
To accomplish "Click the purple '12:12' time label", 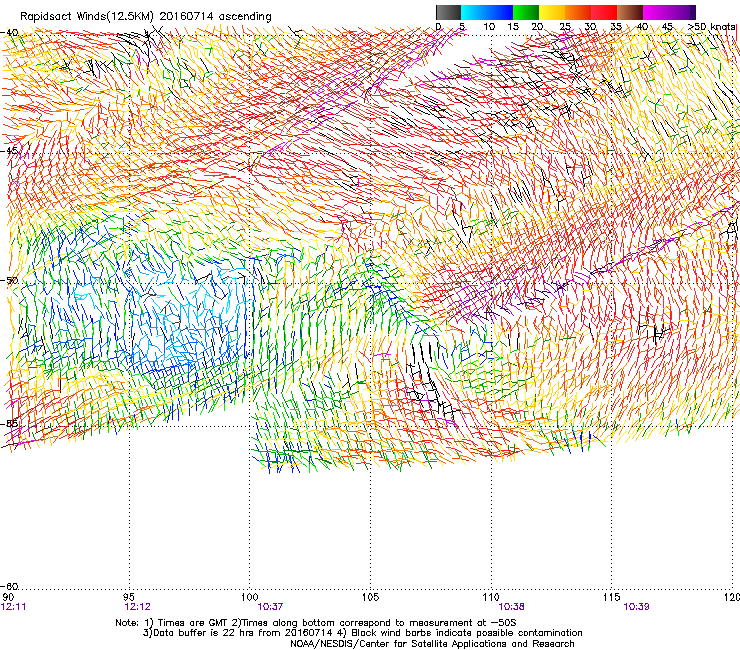I will click(137, 607).
